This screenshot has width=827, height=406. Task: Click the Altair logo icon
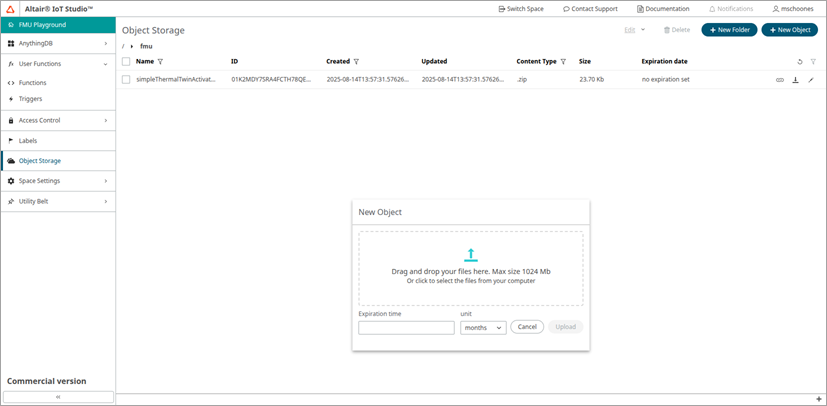(11, 8)
